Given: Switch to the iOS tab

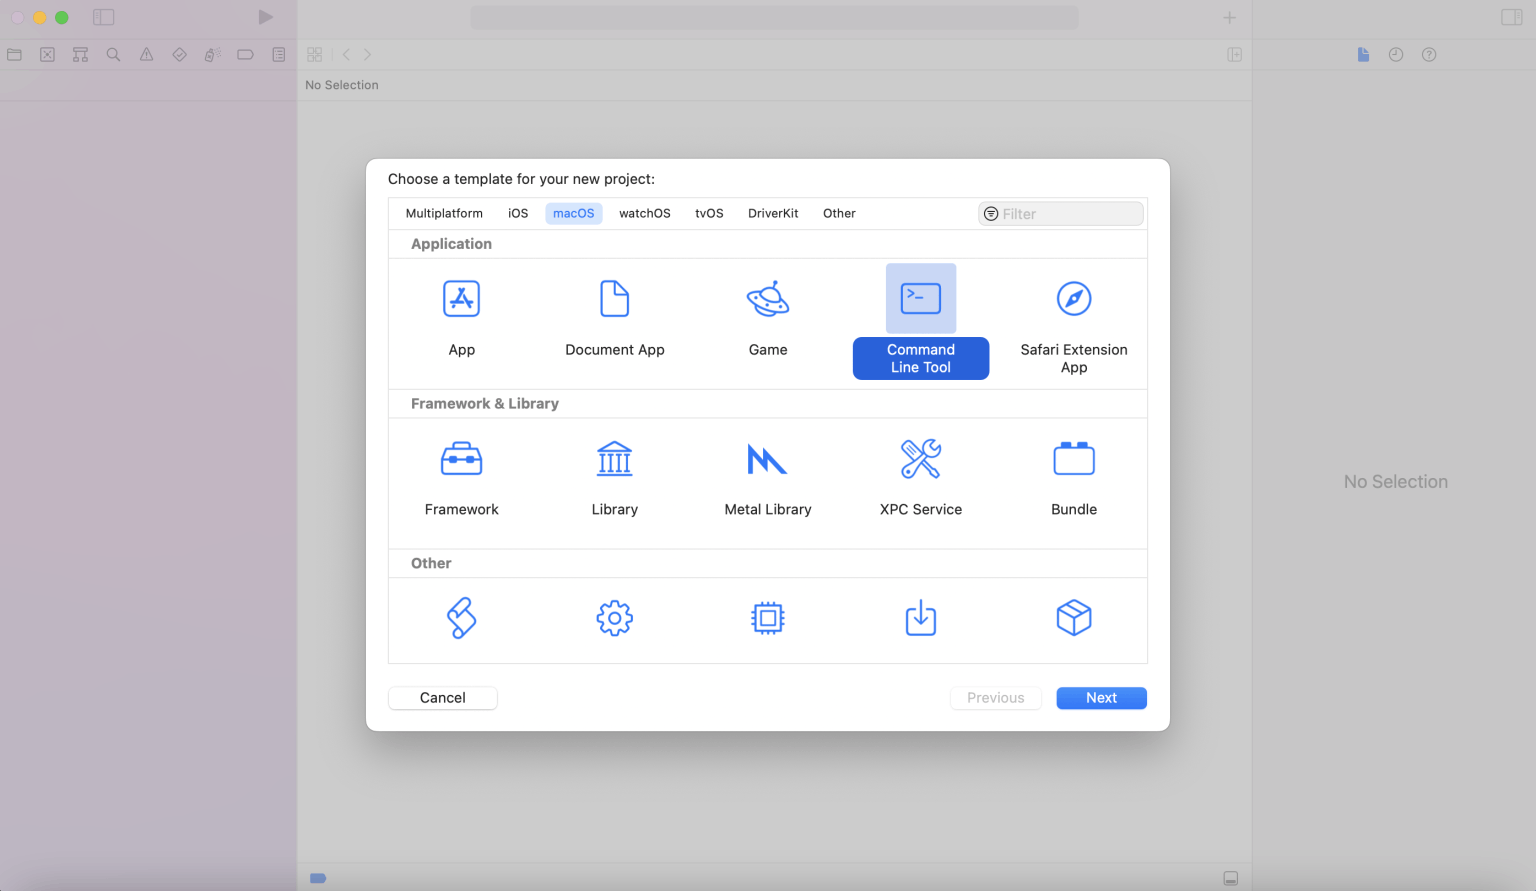Looking at the screenshot, I should pos(518,213).
